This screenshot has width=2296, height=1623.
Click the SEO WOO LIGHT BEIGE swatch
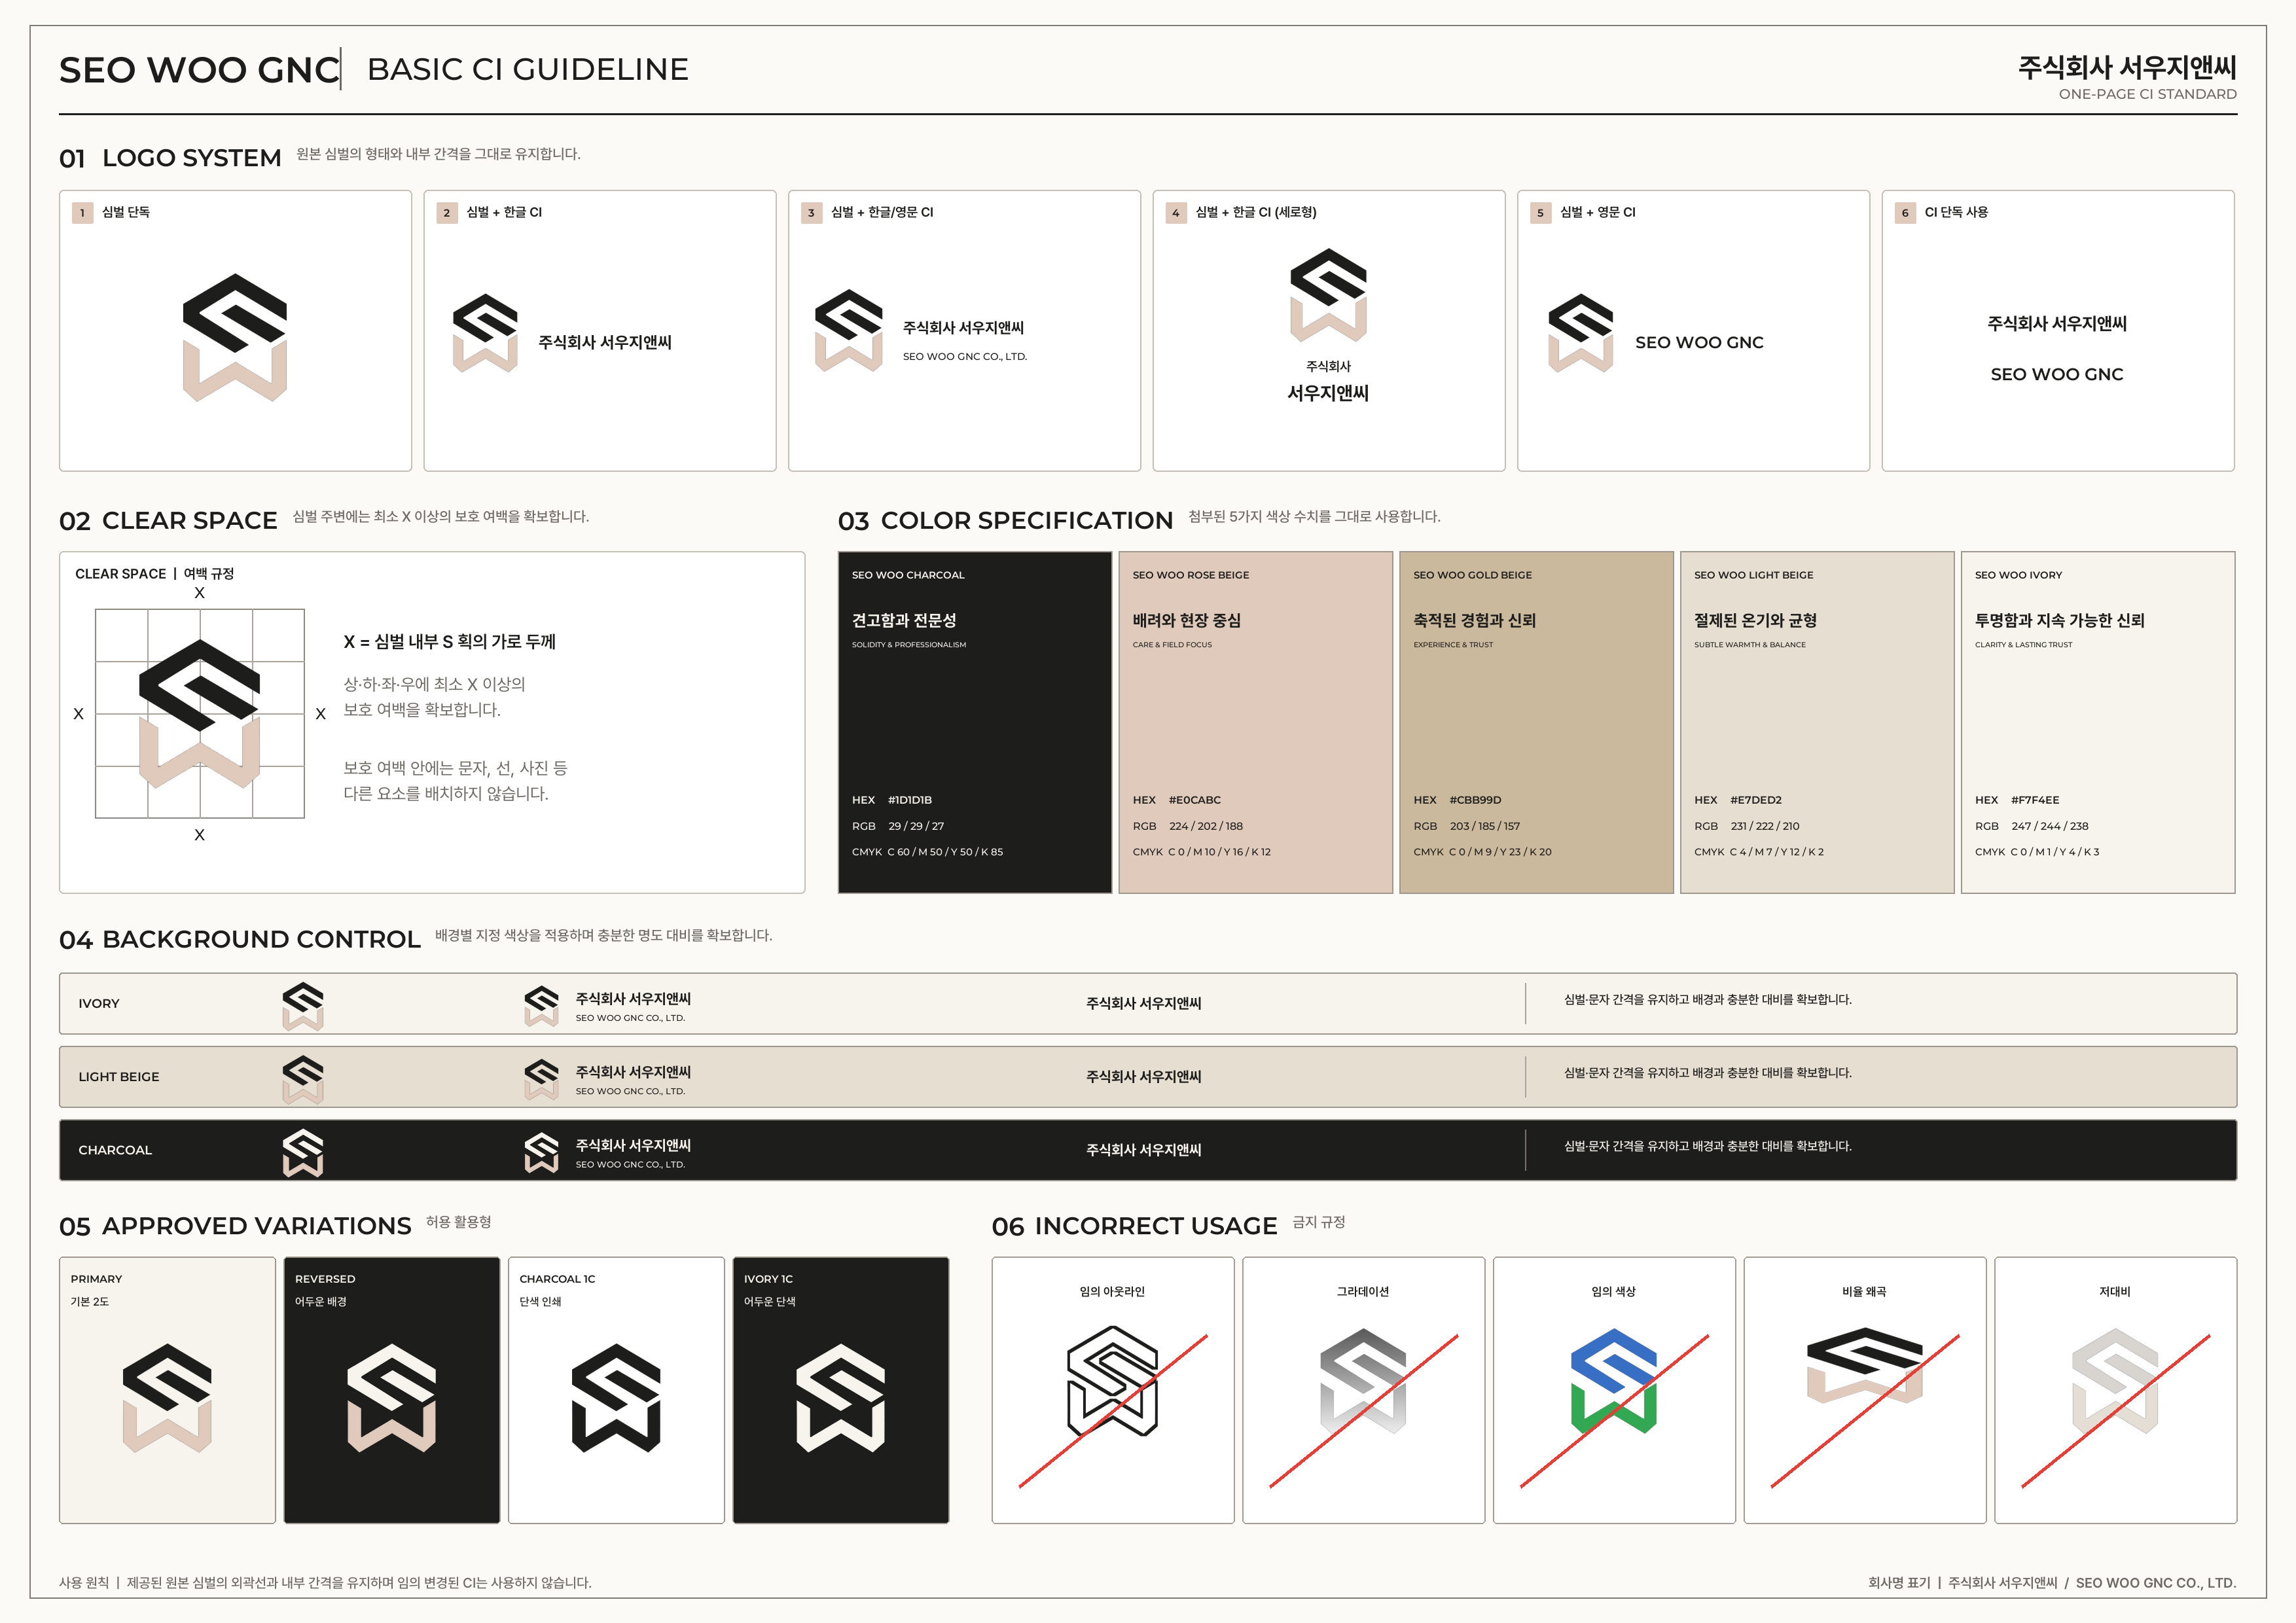pyautogui.click(x=1817, y=722)
